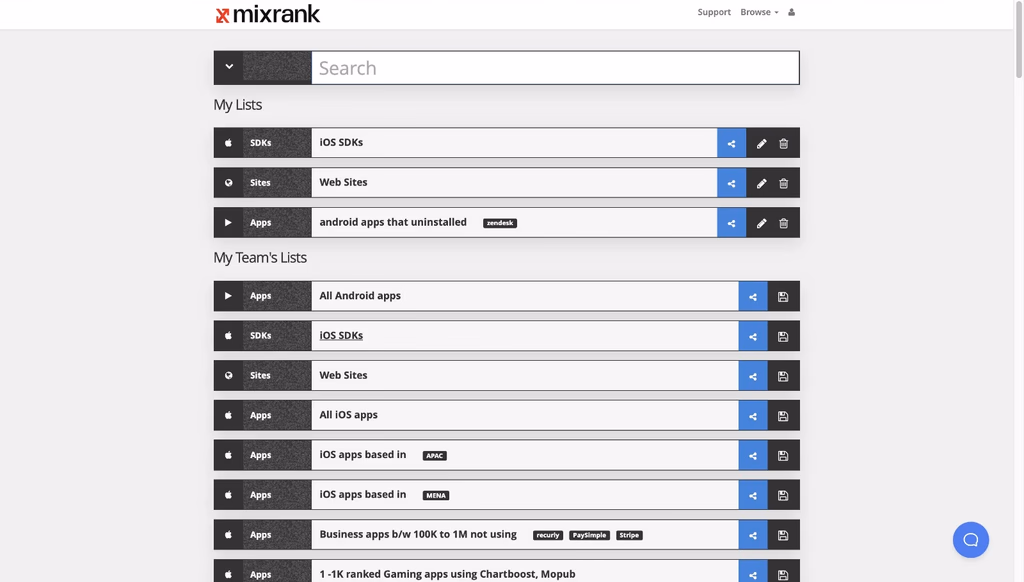Open the chat support bubble

(970, 540)
